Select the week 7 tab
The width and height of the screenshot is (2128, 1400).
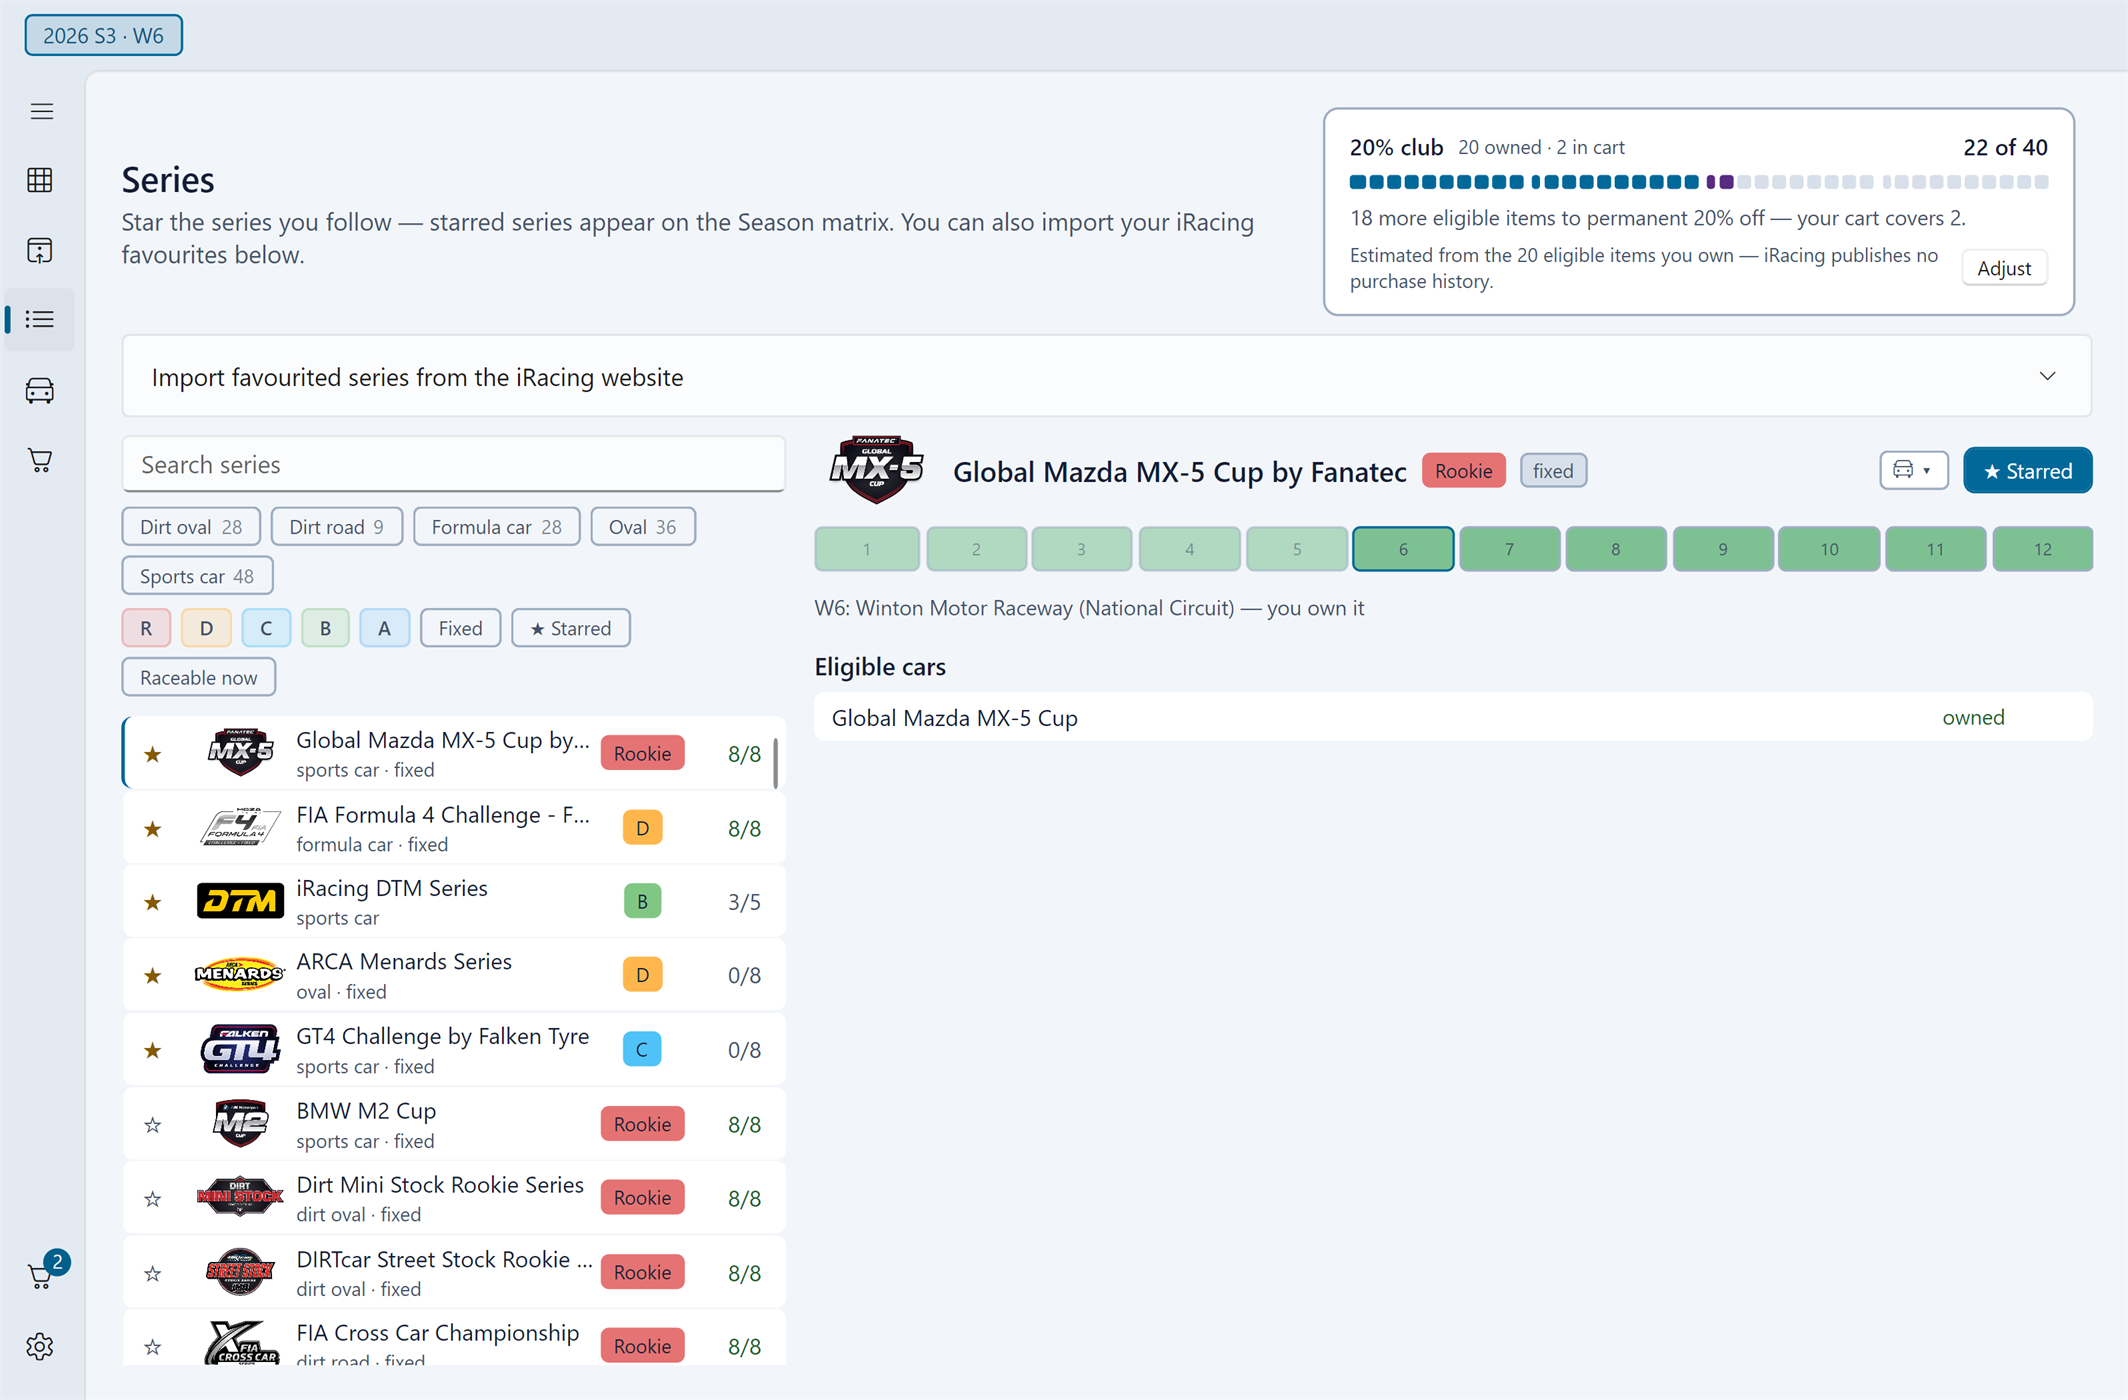1509,549
